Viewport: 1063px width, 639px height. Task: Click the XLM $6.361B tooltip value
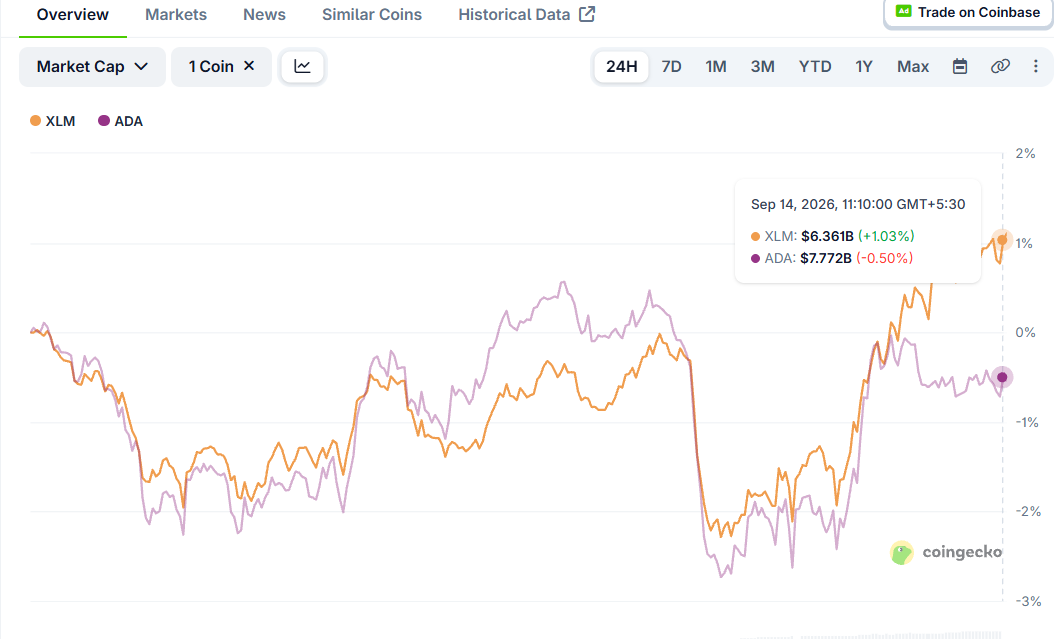pos(827,236)
